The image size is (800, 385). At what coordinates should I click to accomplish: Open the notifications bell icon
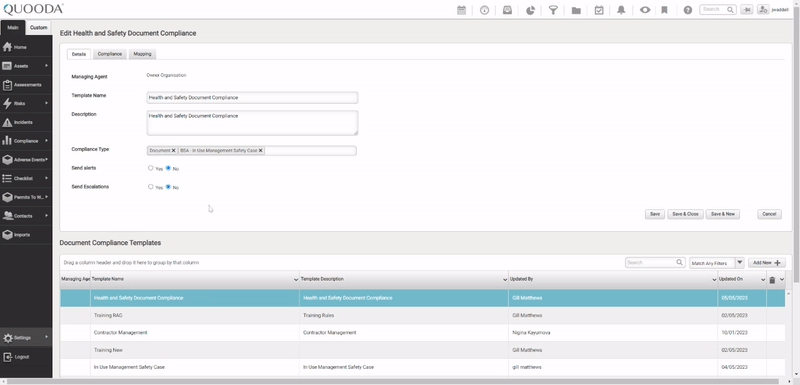pyautogui.click(x=621, y=10)
